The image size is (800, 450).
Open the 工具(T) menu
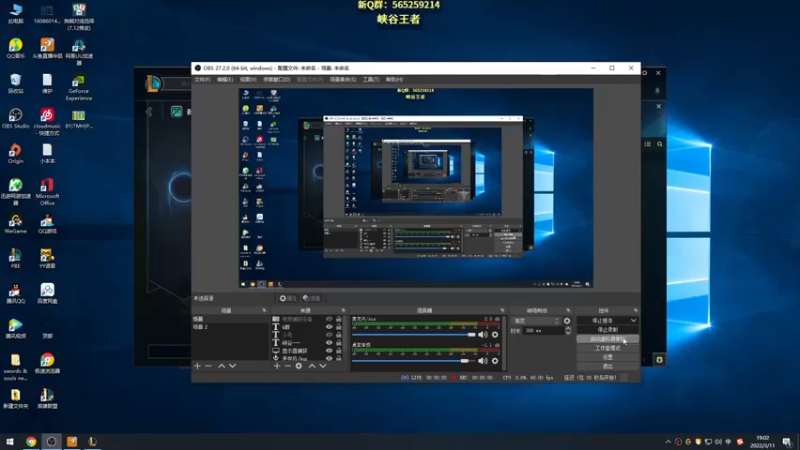pos(370,80)
